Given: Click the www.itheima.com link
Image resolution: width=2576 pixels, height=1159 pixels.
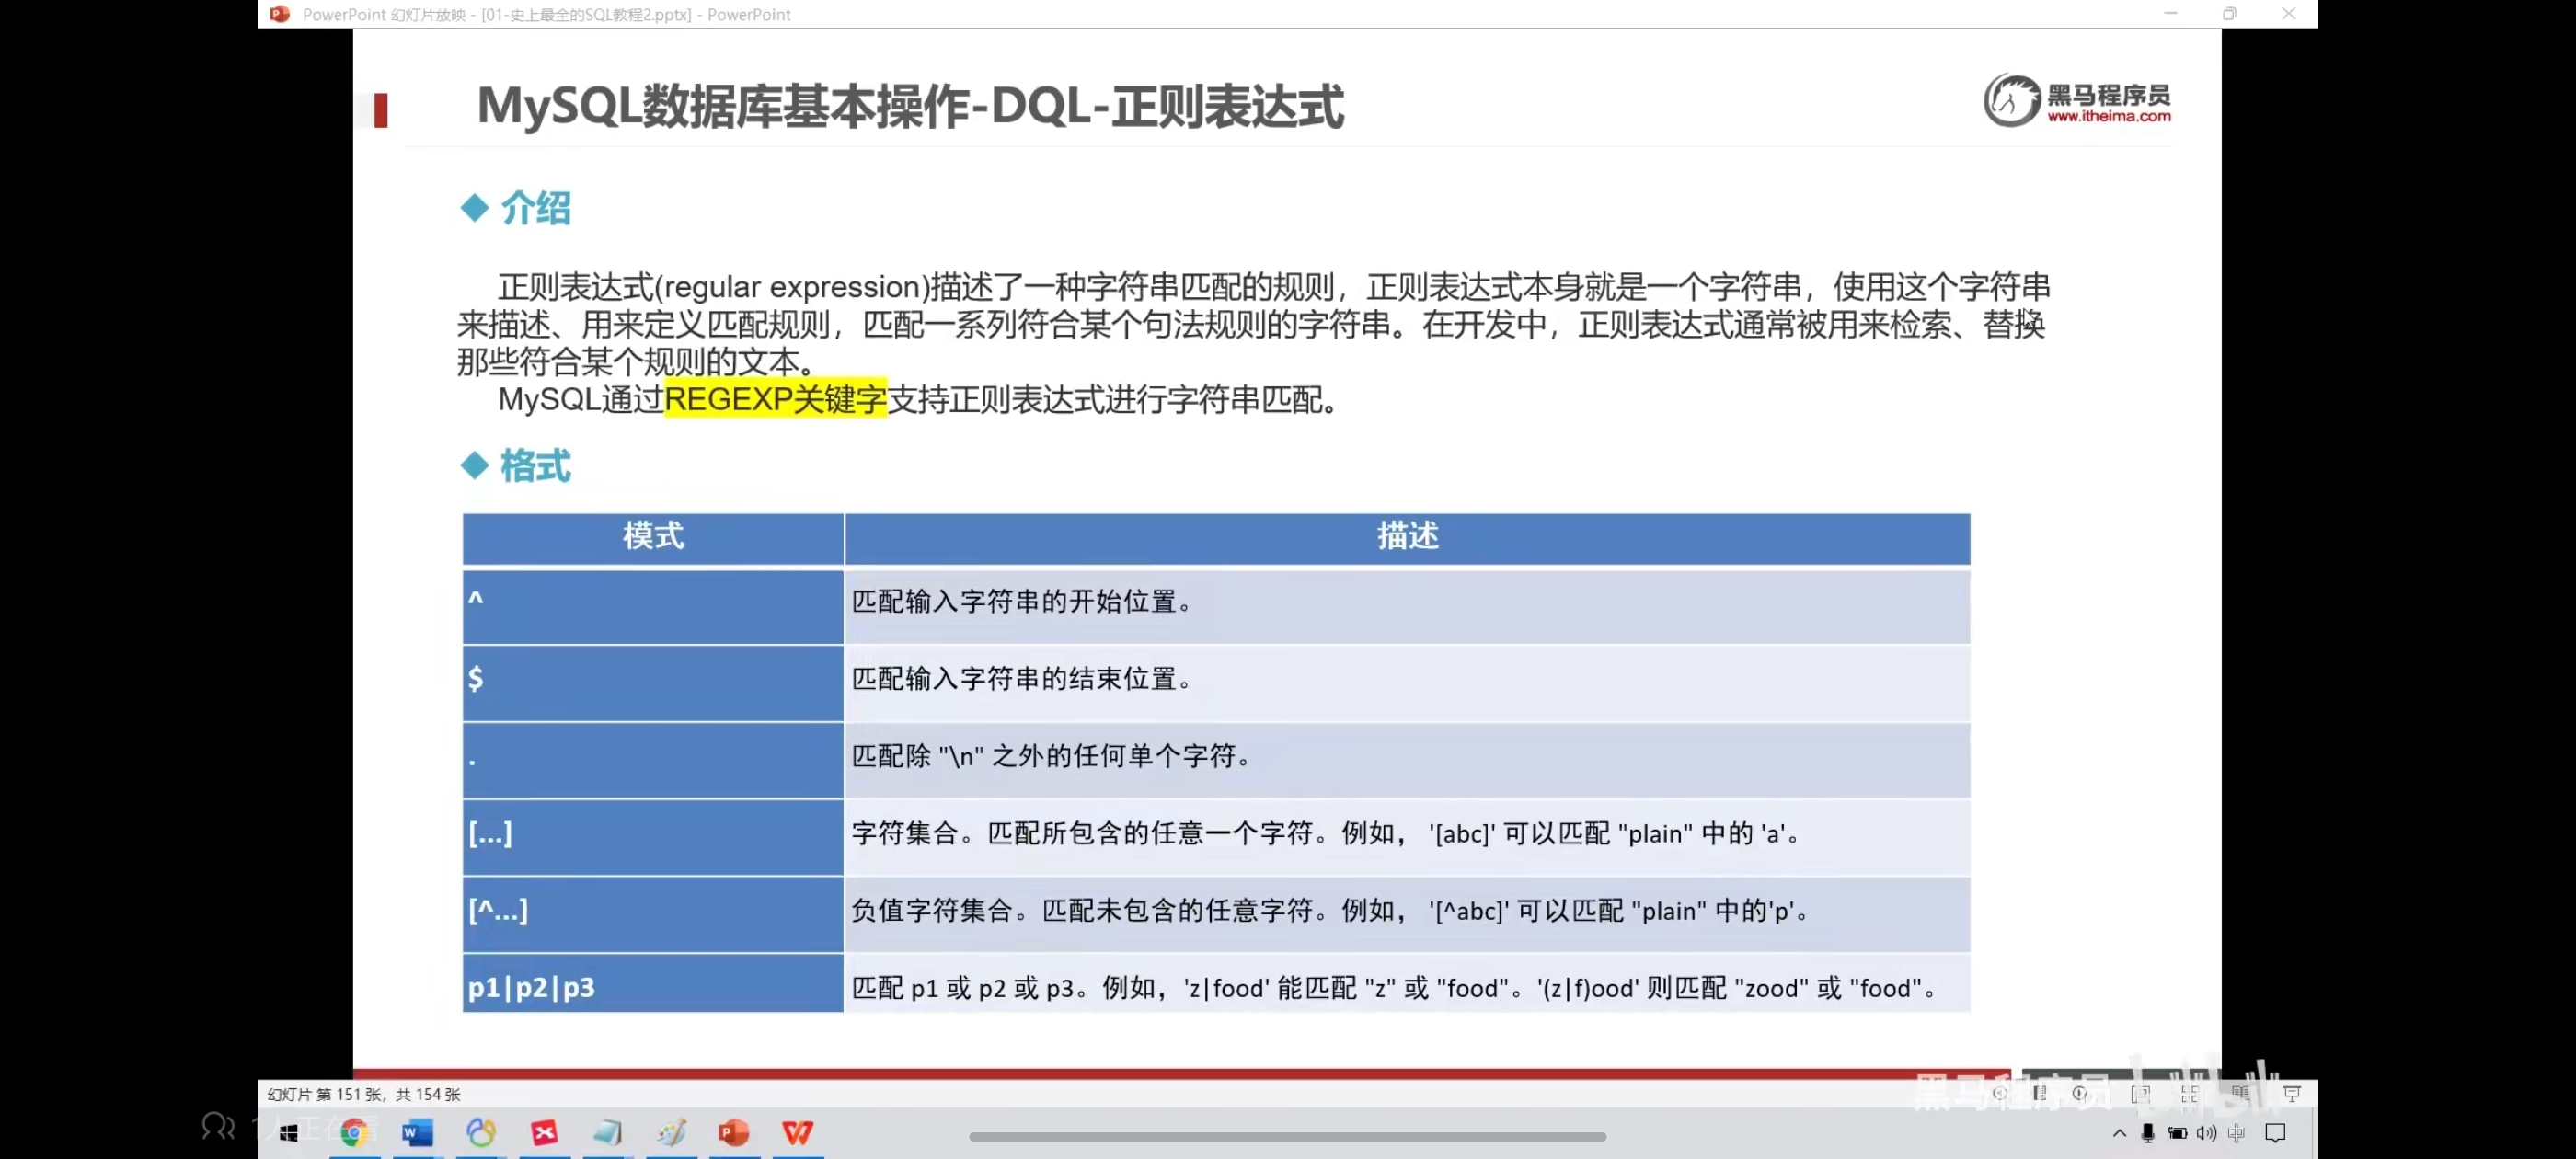Looking at the screenshot, I should click(2108, 116).
